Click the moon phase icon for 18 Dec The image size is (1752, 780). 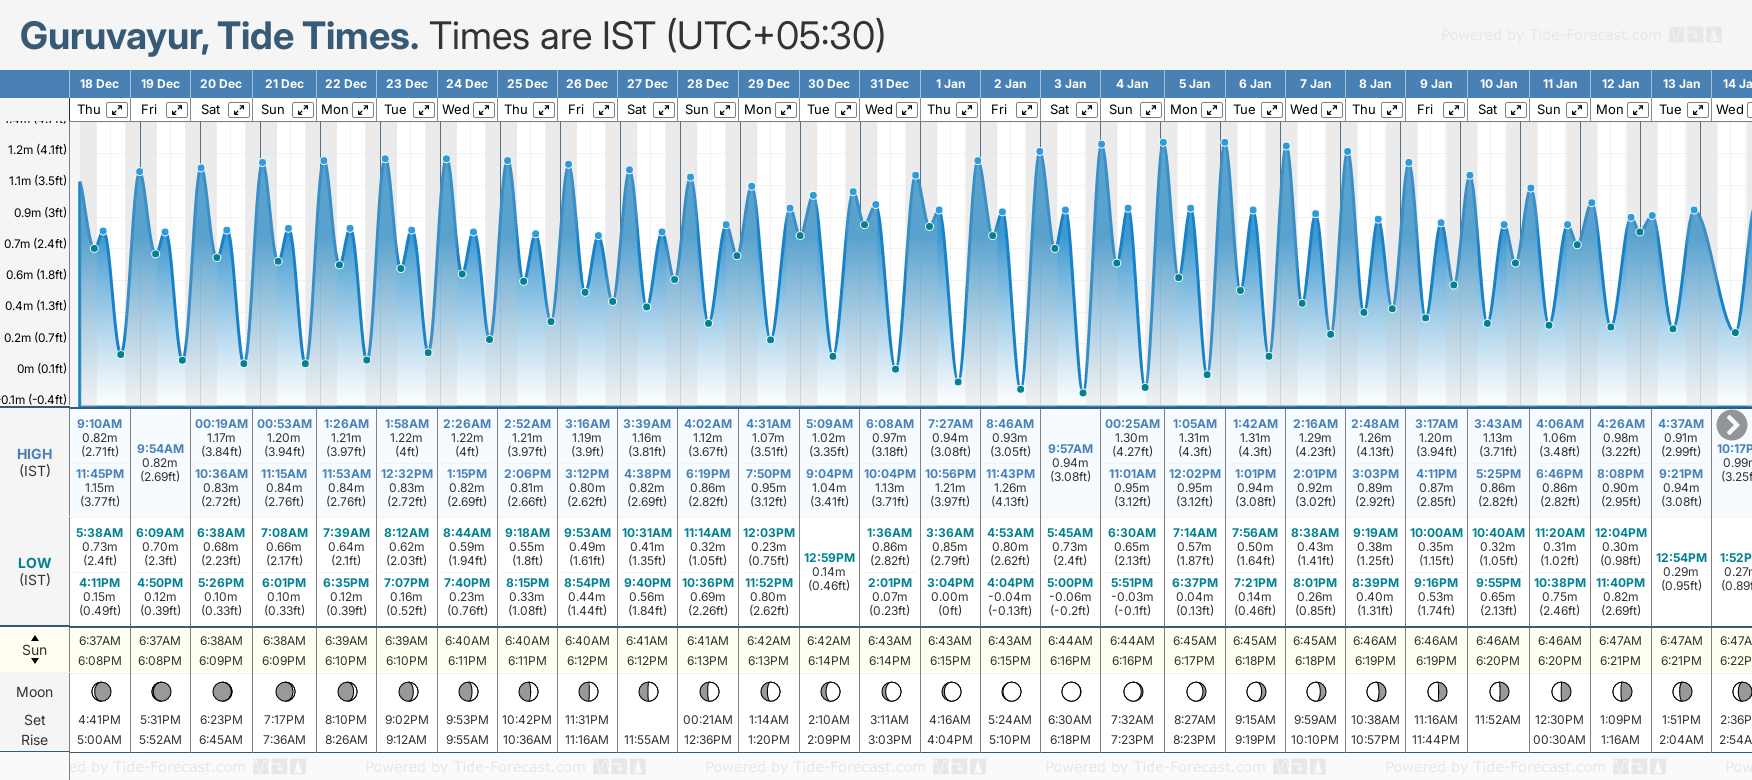pos(100,691)
